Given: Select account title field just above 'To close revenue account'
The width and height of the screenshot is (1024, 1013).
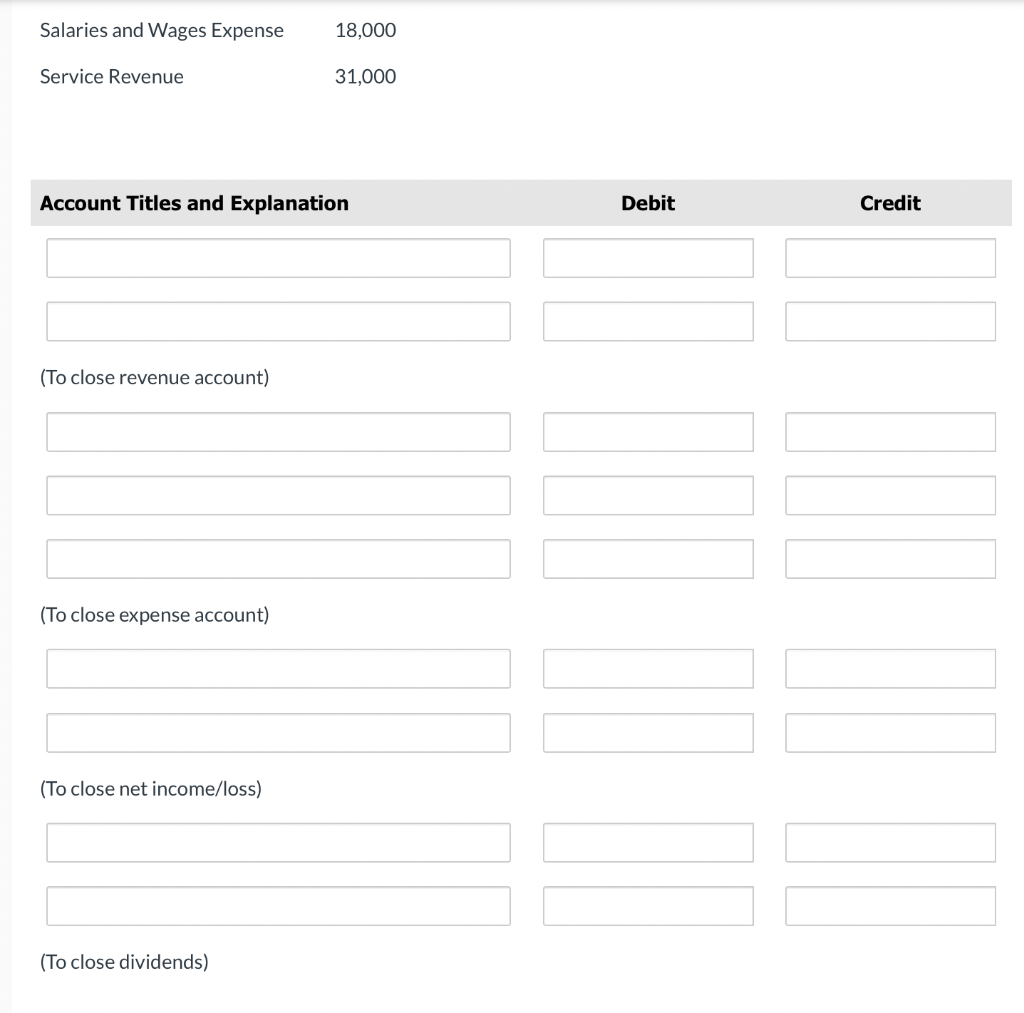Looking at the screenshot, I should pyautogui.click(x=278, y=322).
